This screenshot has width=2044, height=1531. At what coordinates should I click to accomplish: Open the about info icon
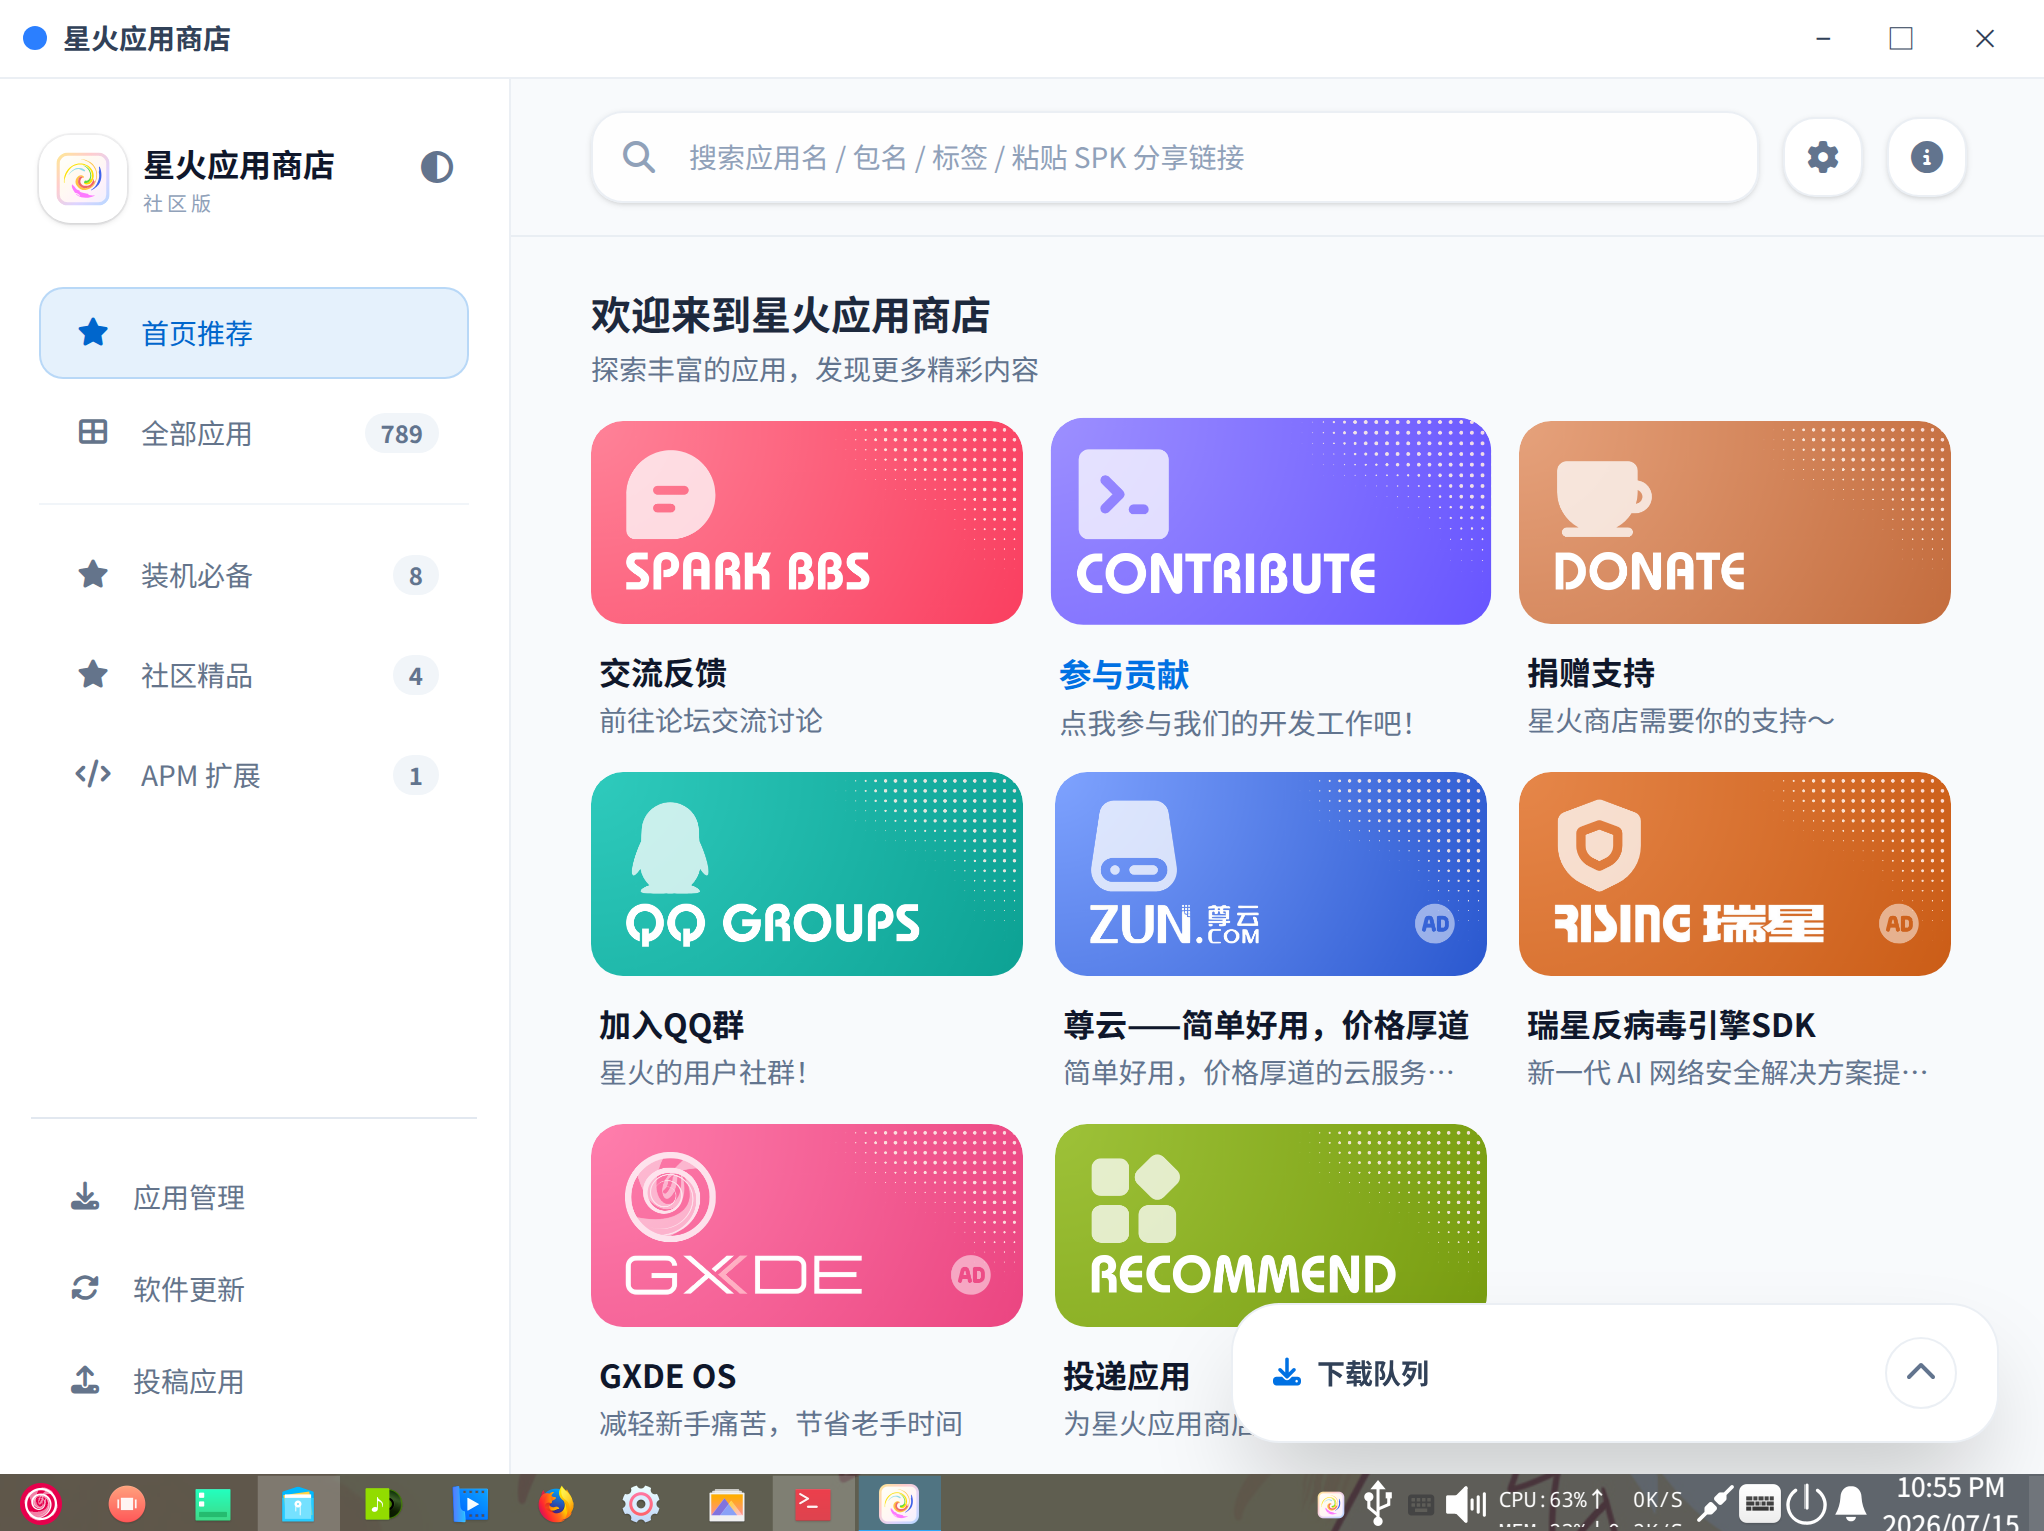click(1926, 157)
